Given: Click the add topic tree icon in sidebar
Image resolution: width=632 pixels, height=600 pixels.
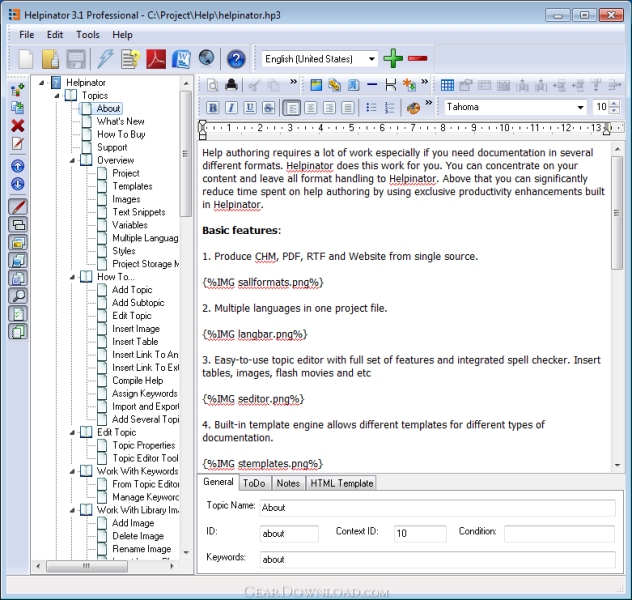Looking at the screenshot, I should click(17, 90).
